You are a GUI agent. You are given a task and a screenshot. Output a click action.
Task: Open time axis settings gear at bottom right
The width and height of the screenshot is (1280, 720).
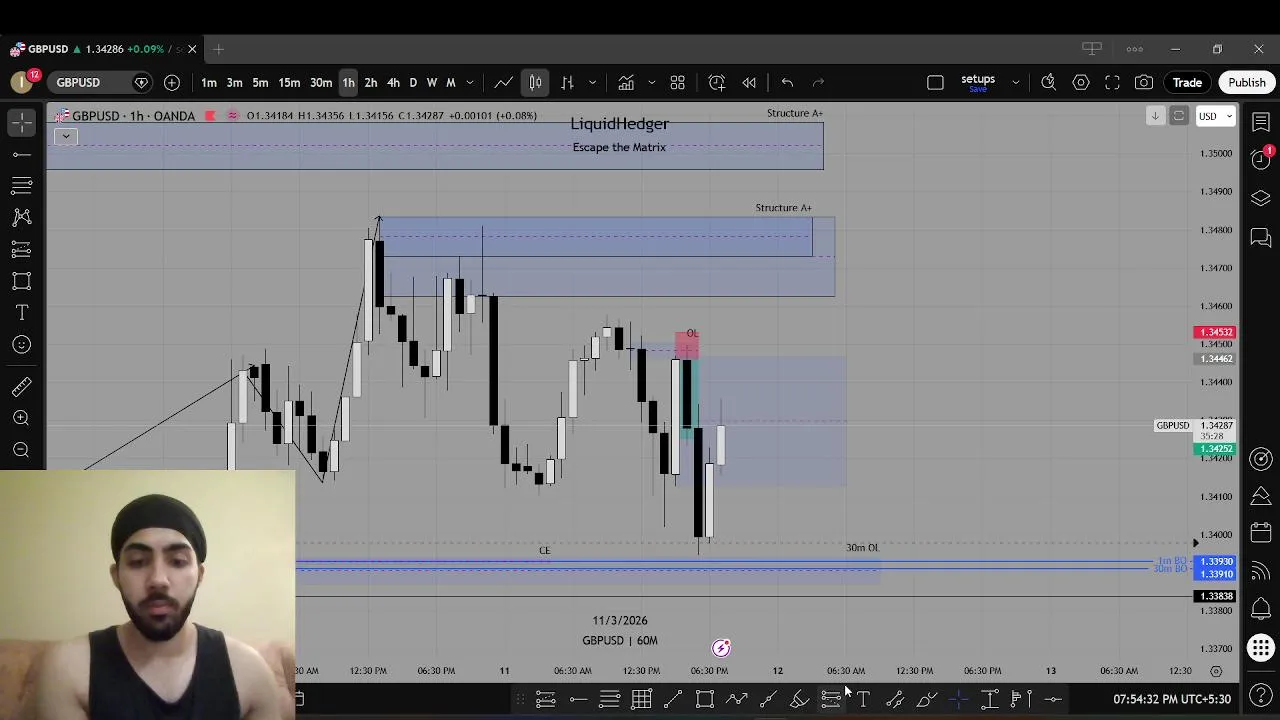point(1216,671)
